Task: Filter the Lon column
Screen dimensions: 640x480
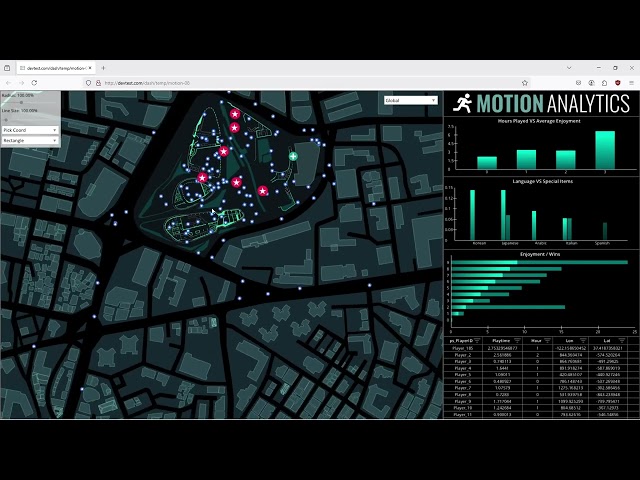Action: point(583,340)
